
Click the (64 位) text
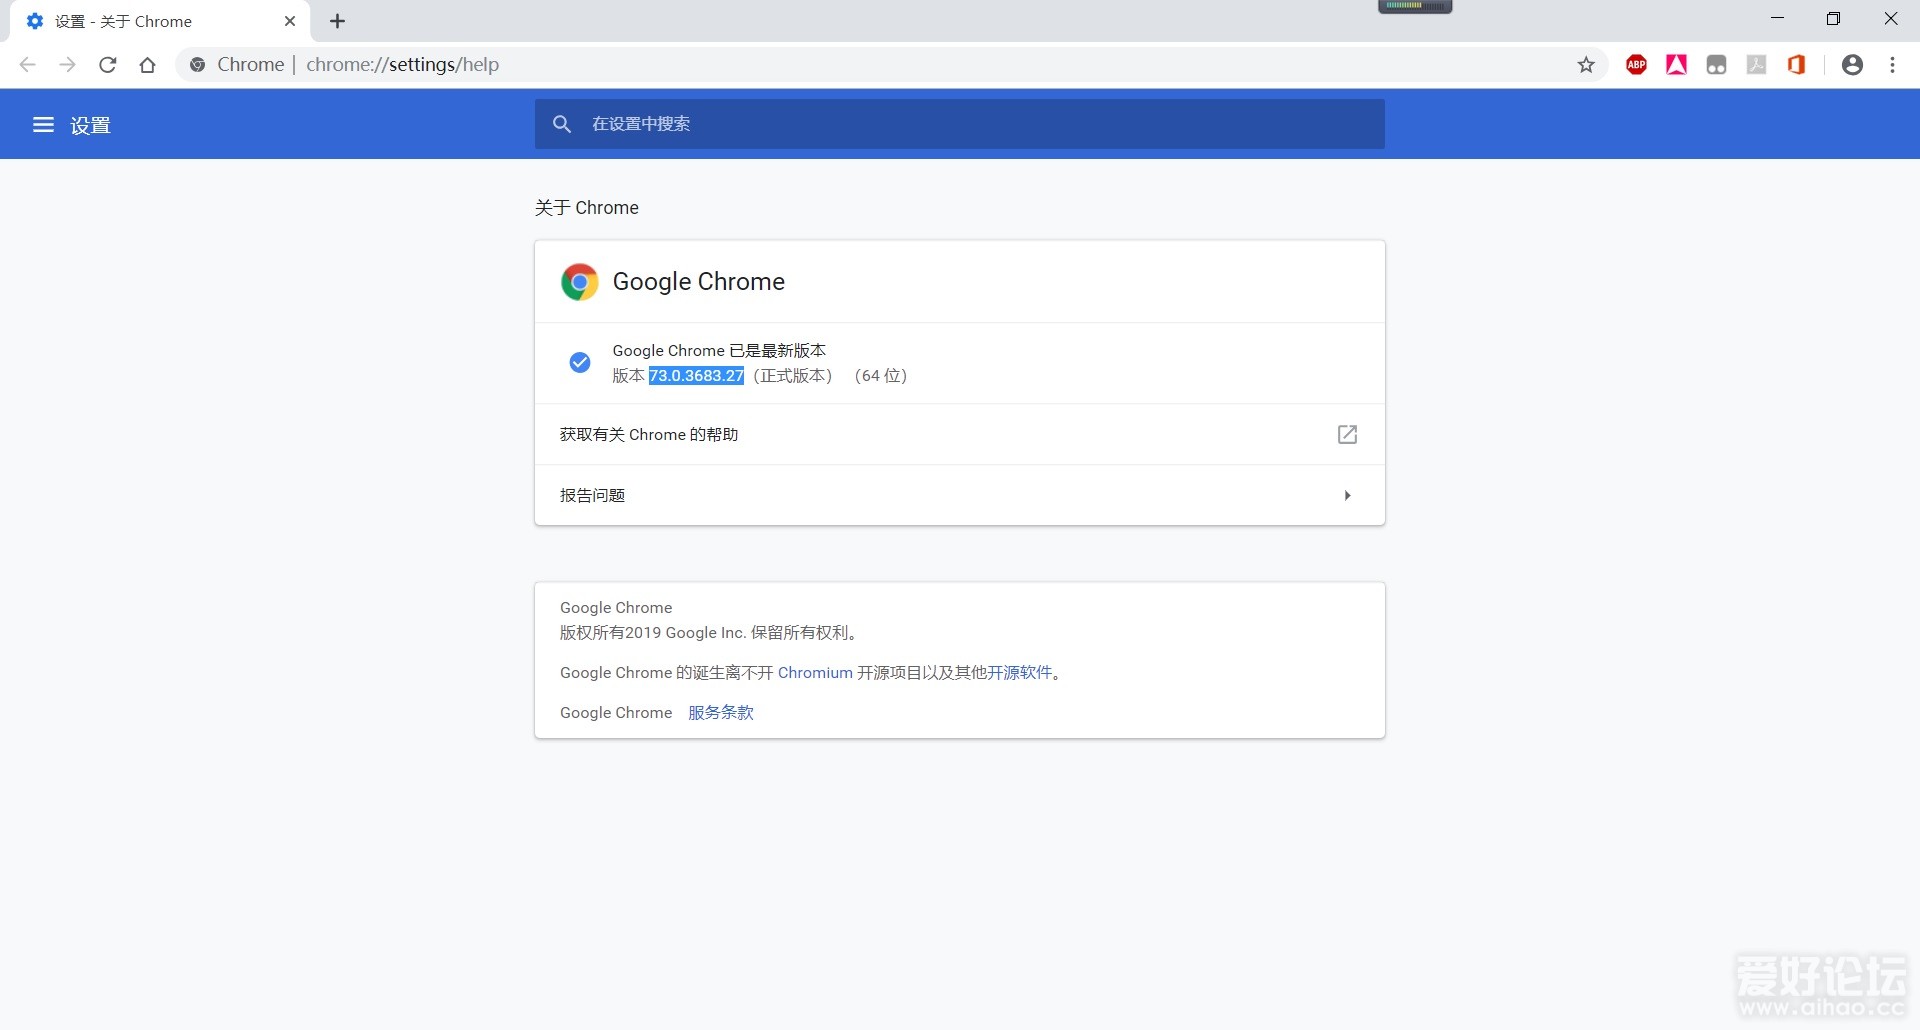coord(881,376)
